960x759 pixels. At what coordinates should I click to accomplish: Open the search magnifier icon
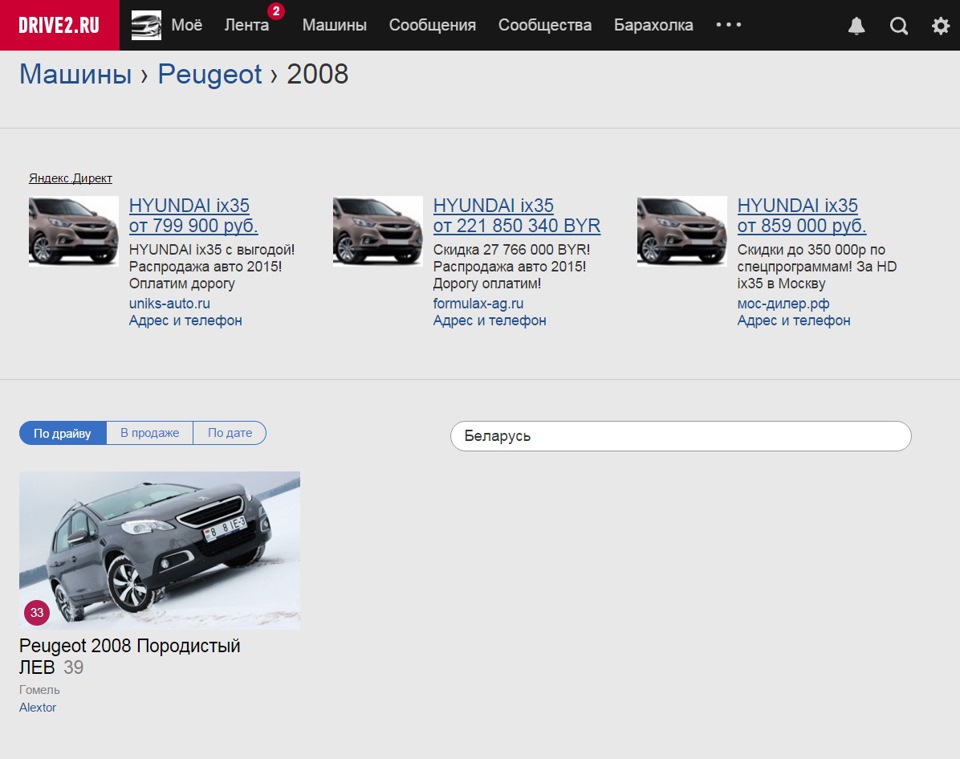898,26
